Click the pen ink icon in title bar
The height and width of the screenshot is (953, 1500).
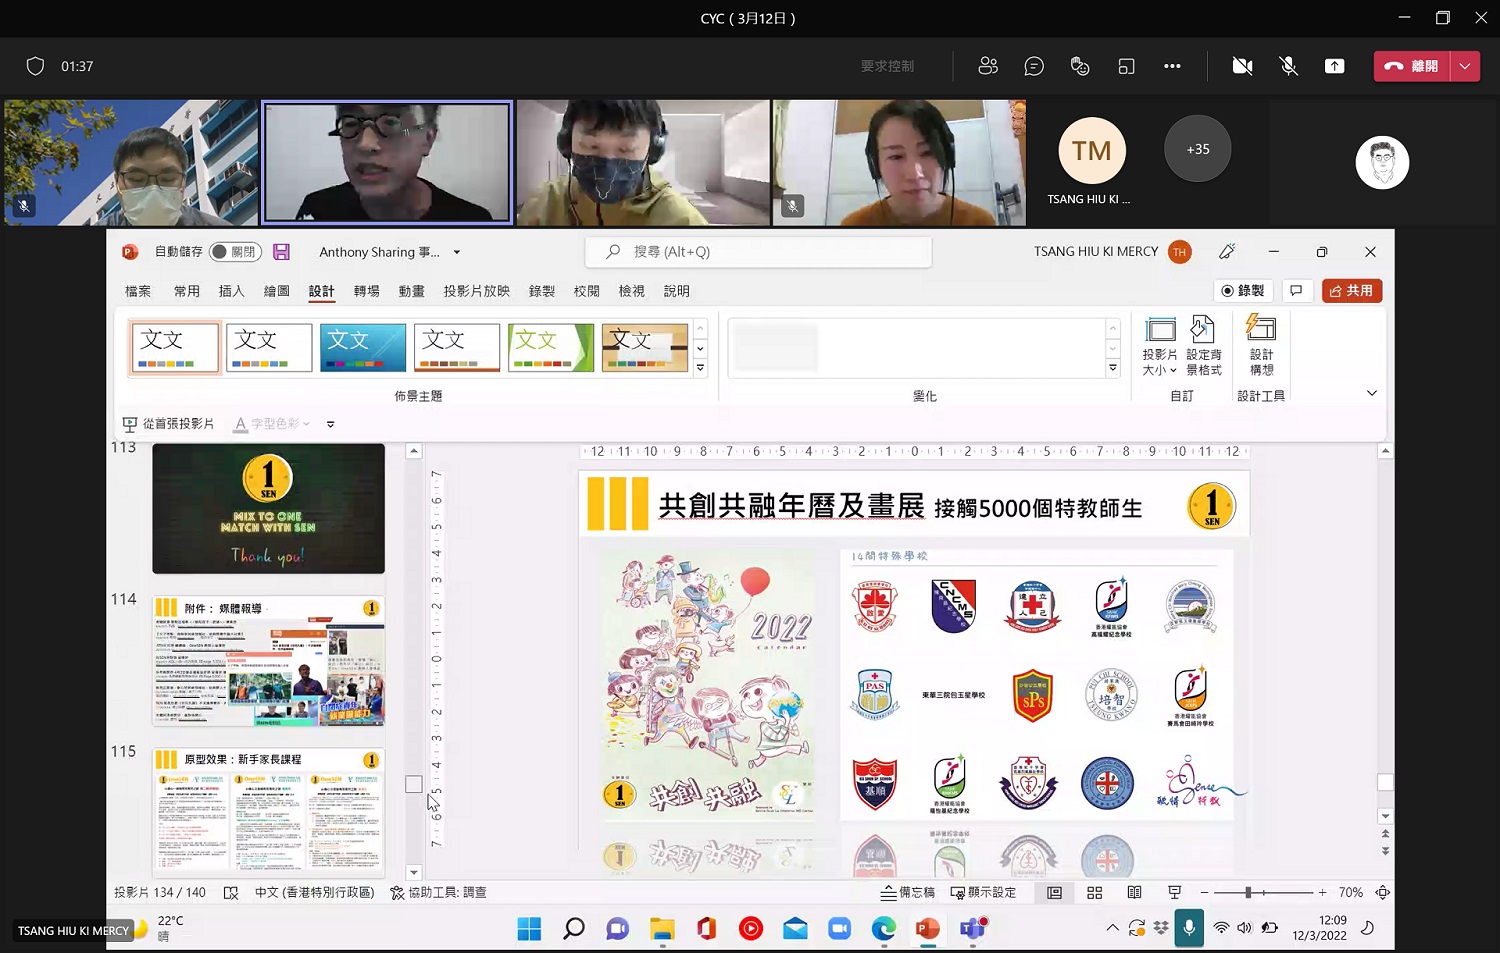point(1227,252)
